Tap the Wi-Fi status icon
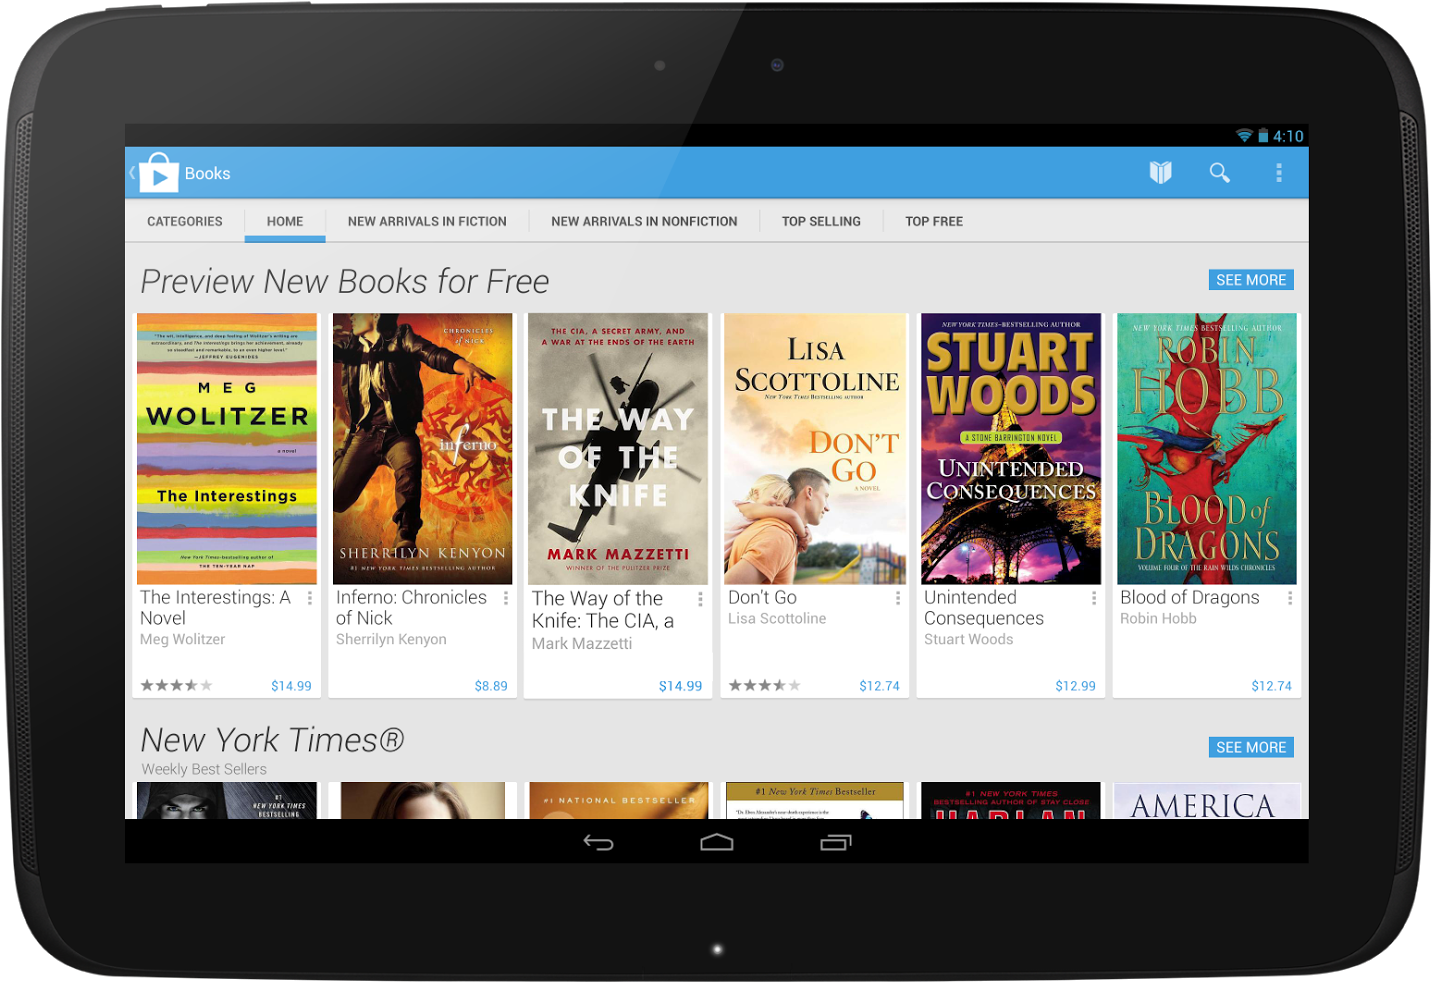This screenshot has height=982, width=1432. (1244, 136)
